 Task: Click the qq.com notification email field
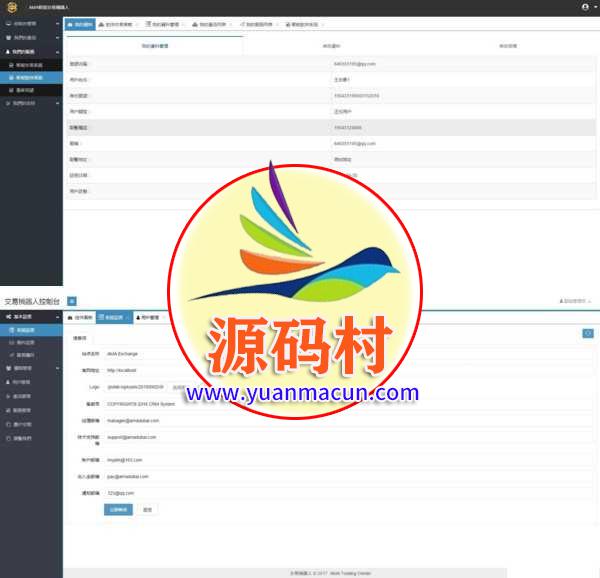point(348,493)
